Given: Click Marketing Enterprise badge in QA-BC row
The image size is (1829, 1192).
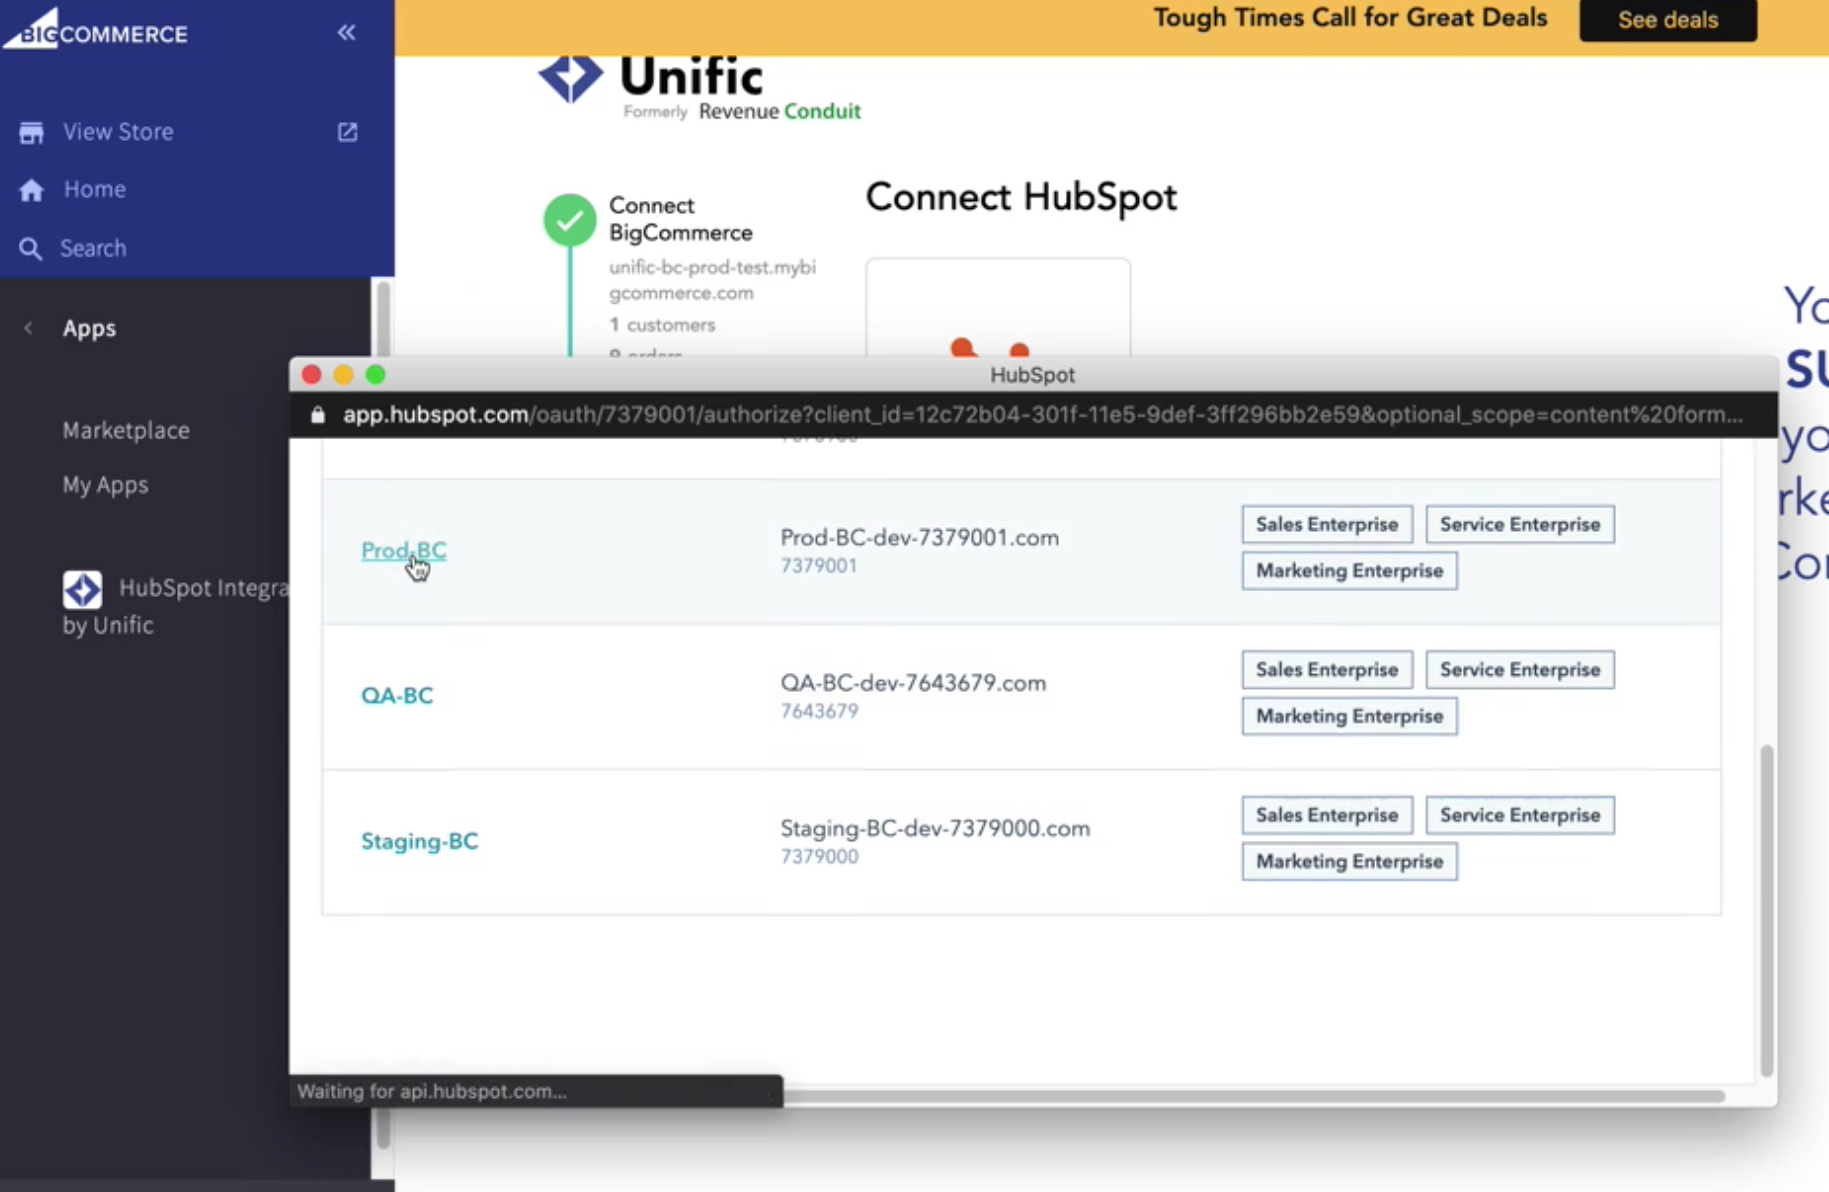Looking at the screenshot, I should pyautogui.click(x=1349, y=716).
